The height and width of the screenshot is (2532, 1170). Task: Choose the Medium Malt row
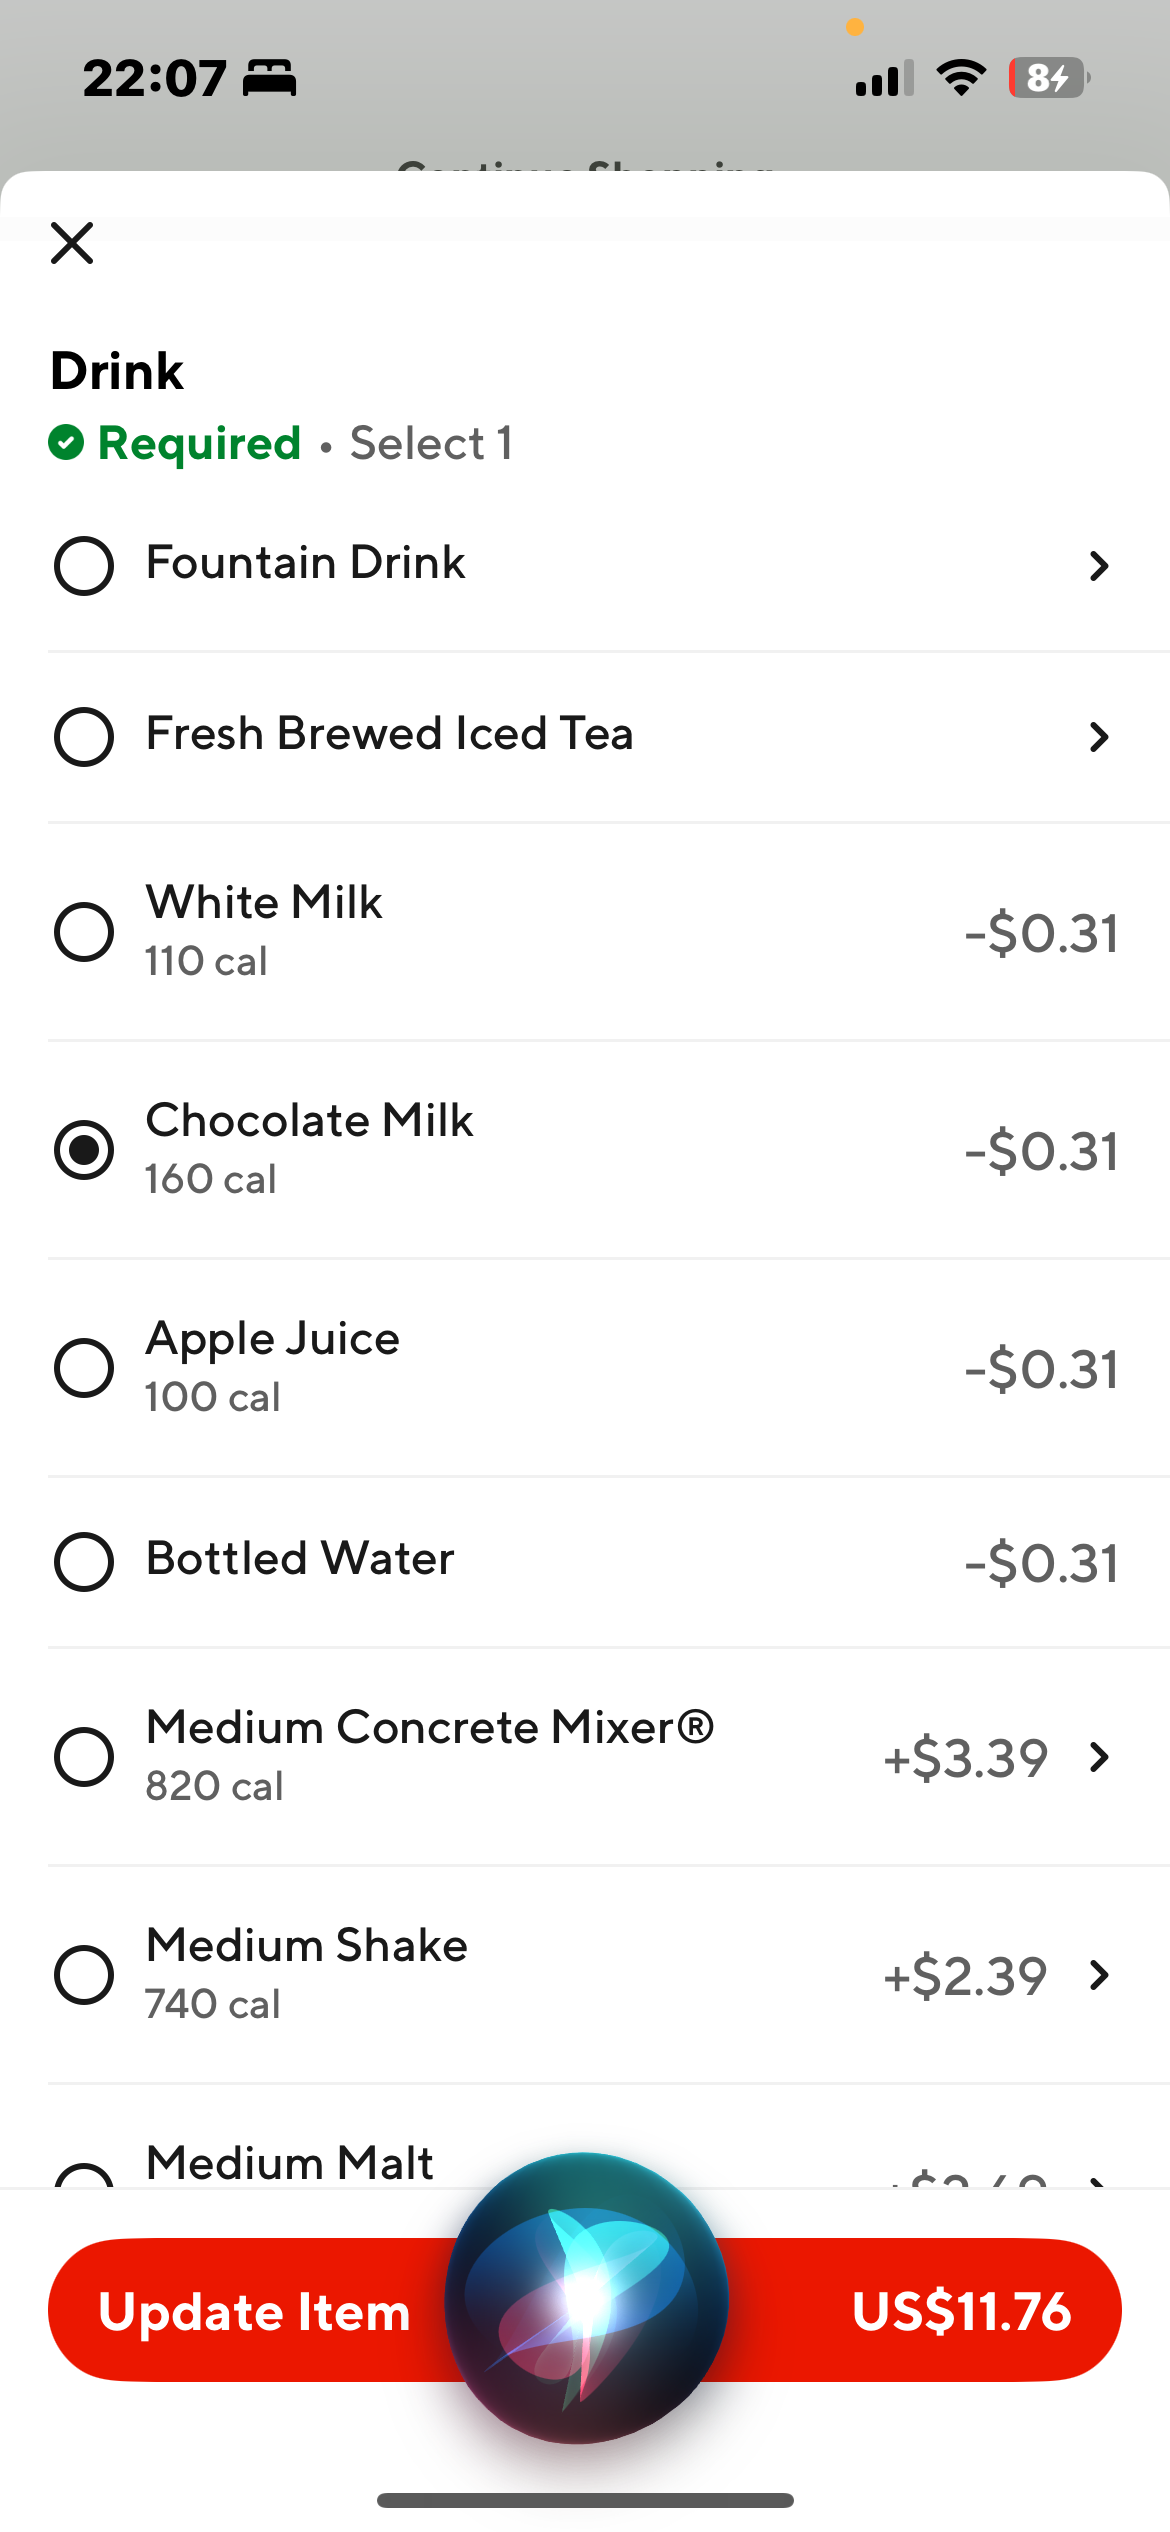(290, 2164)
